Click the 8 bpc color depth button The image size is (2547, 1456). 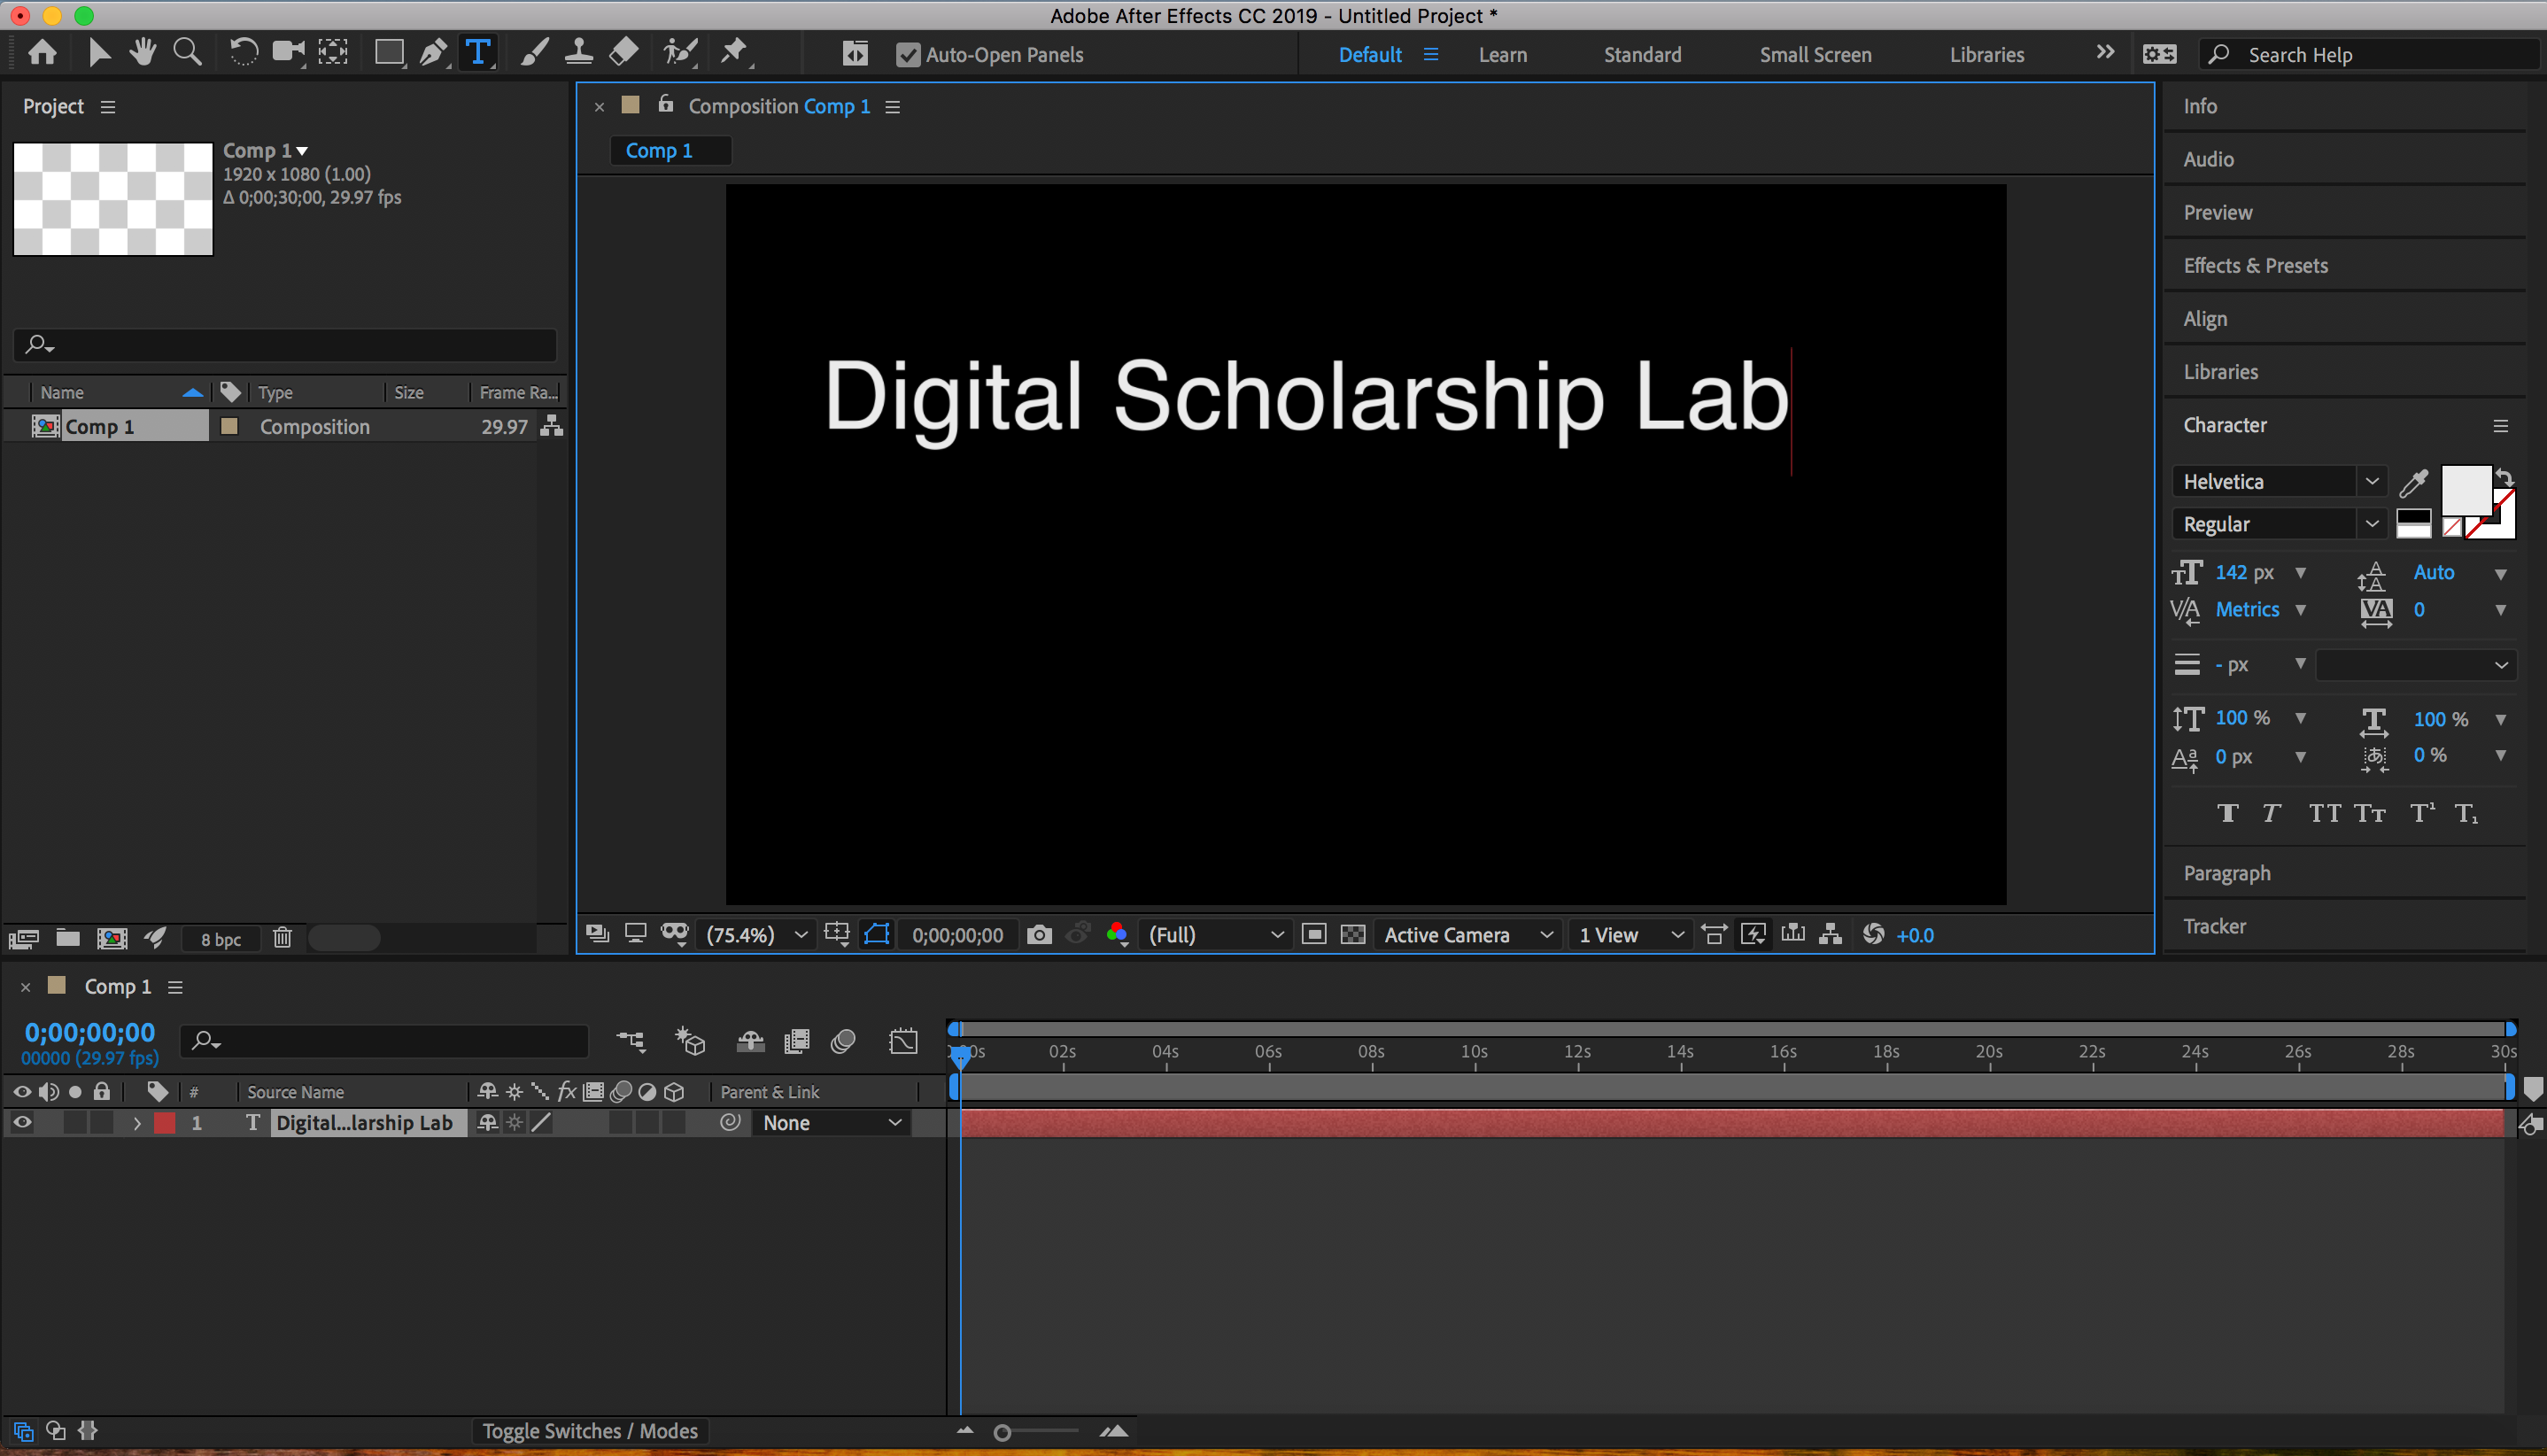click(x=220, y=939)
